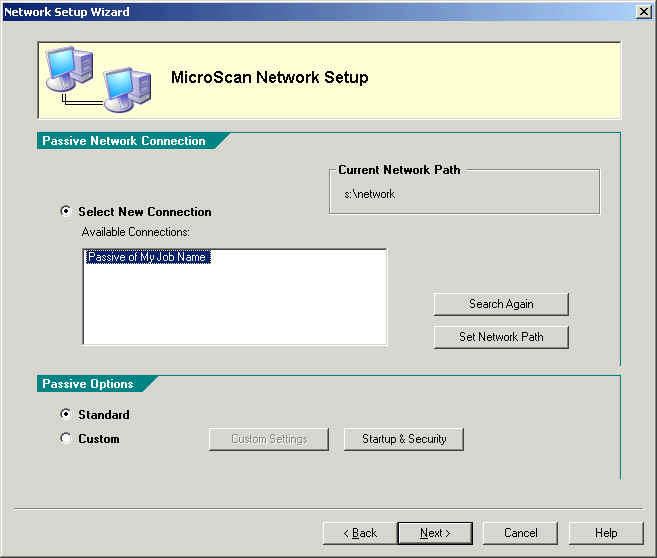This screenshot has height=558, width=657.
Task: Select the 'Select New Connection' radio button
Action: (66, 211)
